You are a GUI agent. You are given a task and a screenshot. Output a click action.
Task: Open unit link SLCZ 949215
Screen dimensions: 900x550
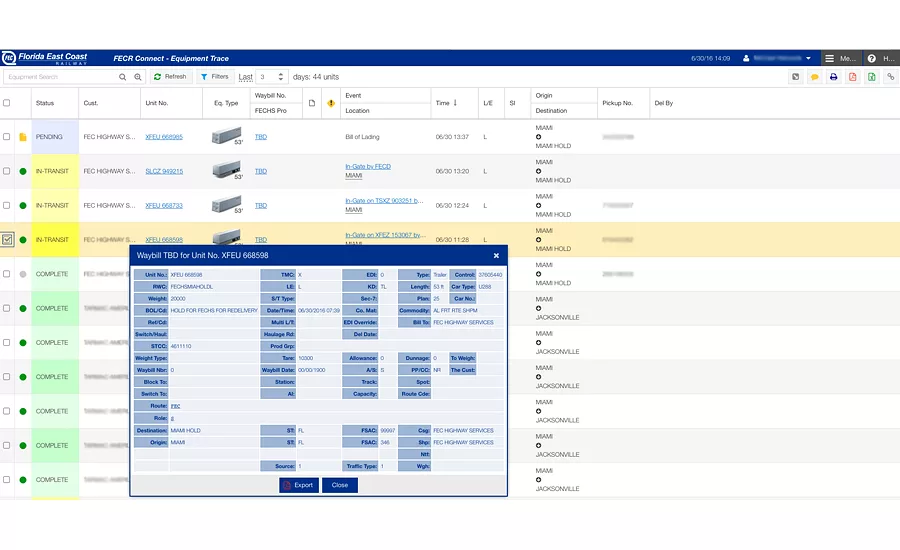(x=164, y=171)
